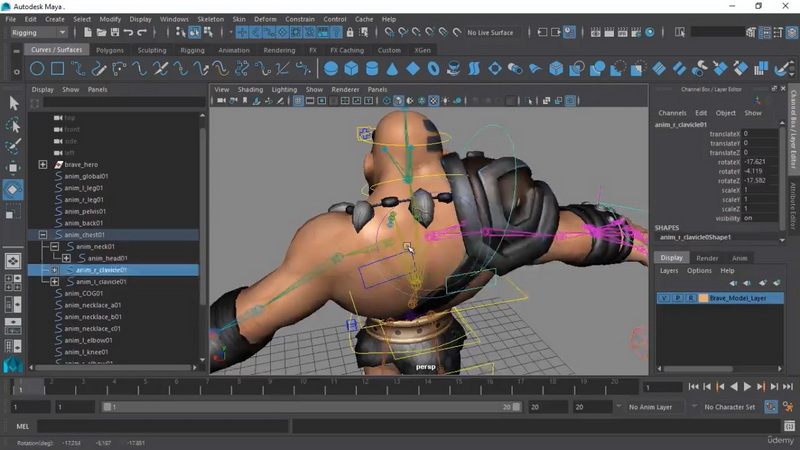This screenshot has width=800, height=450.
Task: Expand the anim_r_clavicle01 node
Action: coord(55,270)
